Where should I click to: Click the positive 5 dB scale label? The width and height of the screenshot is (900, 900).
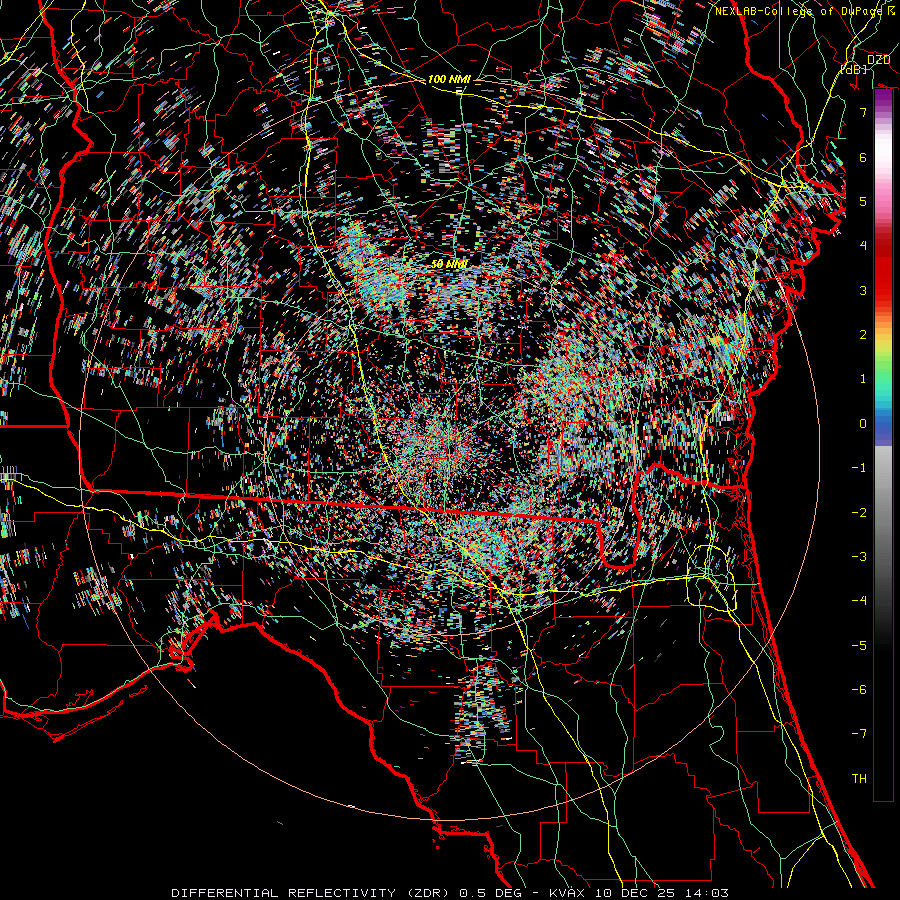[863, 201]
